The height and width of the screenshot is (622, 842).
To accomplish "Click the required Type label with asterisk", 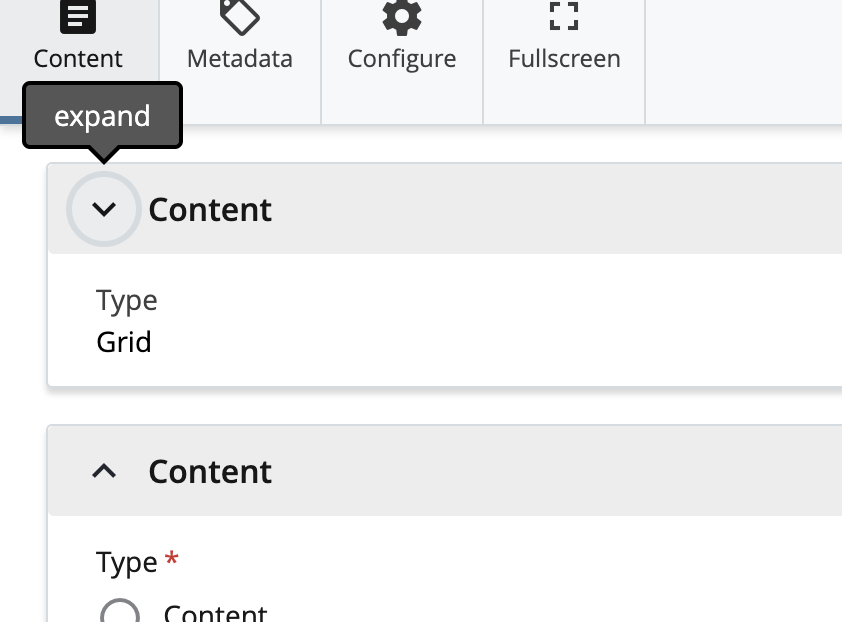I will 137,562.
